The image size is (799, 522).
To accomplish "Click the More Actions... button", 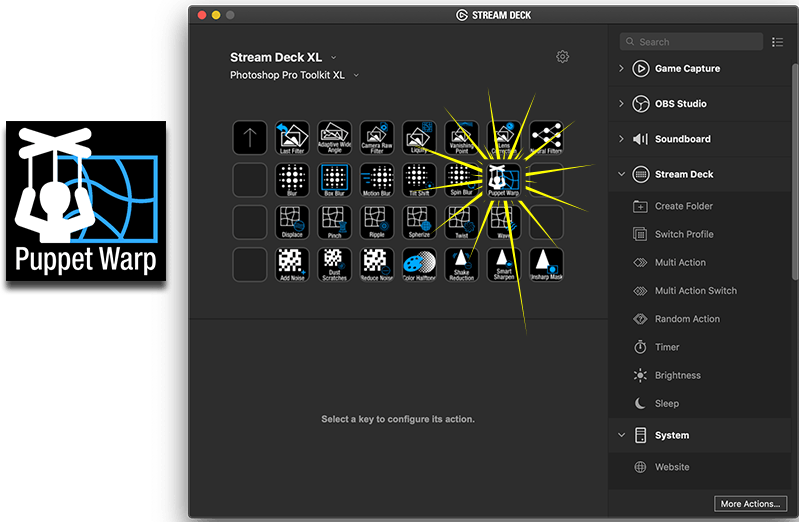I will [750, 504].
